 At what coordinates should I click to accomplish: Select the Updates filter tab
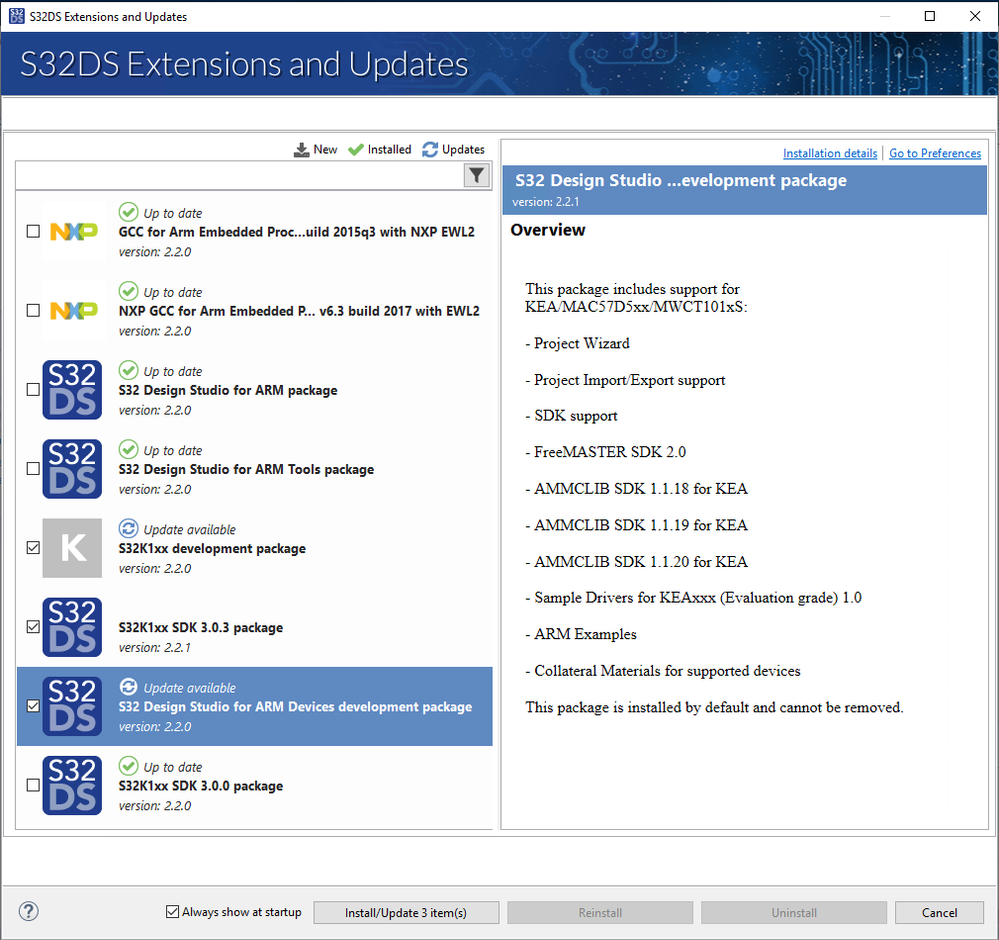point(454,150)
